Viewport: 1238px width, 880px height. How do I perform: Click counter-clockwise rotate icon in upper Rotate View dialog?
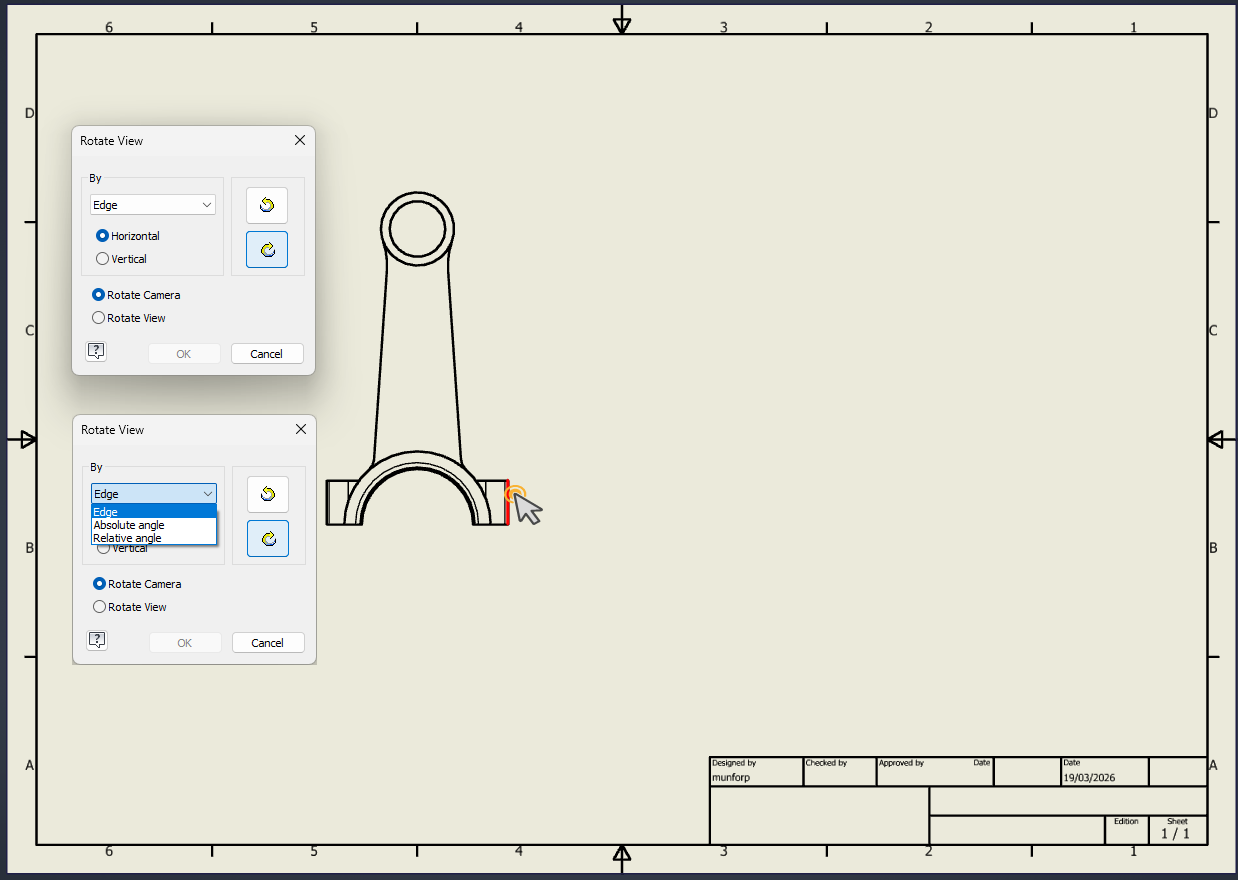tap(267, 205)
